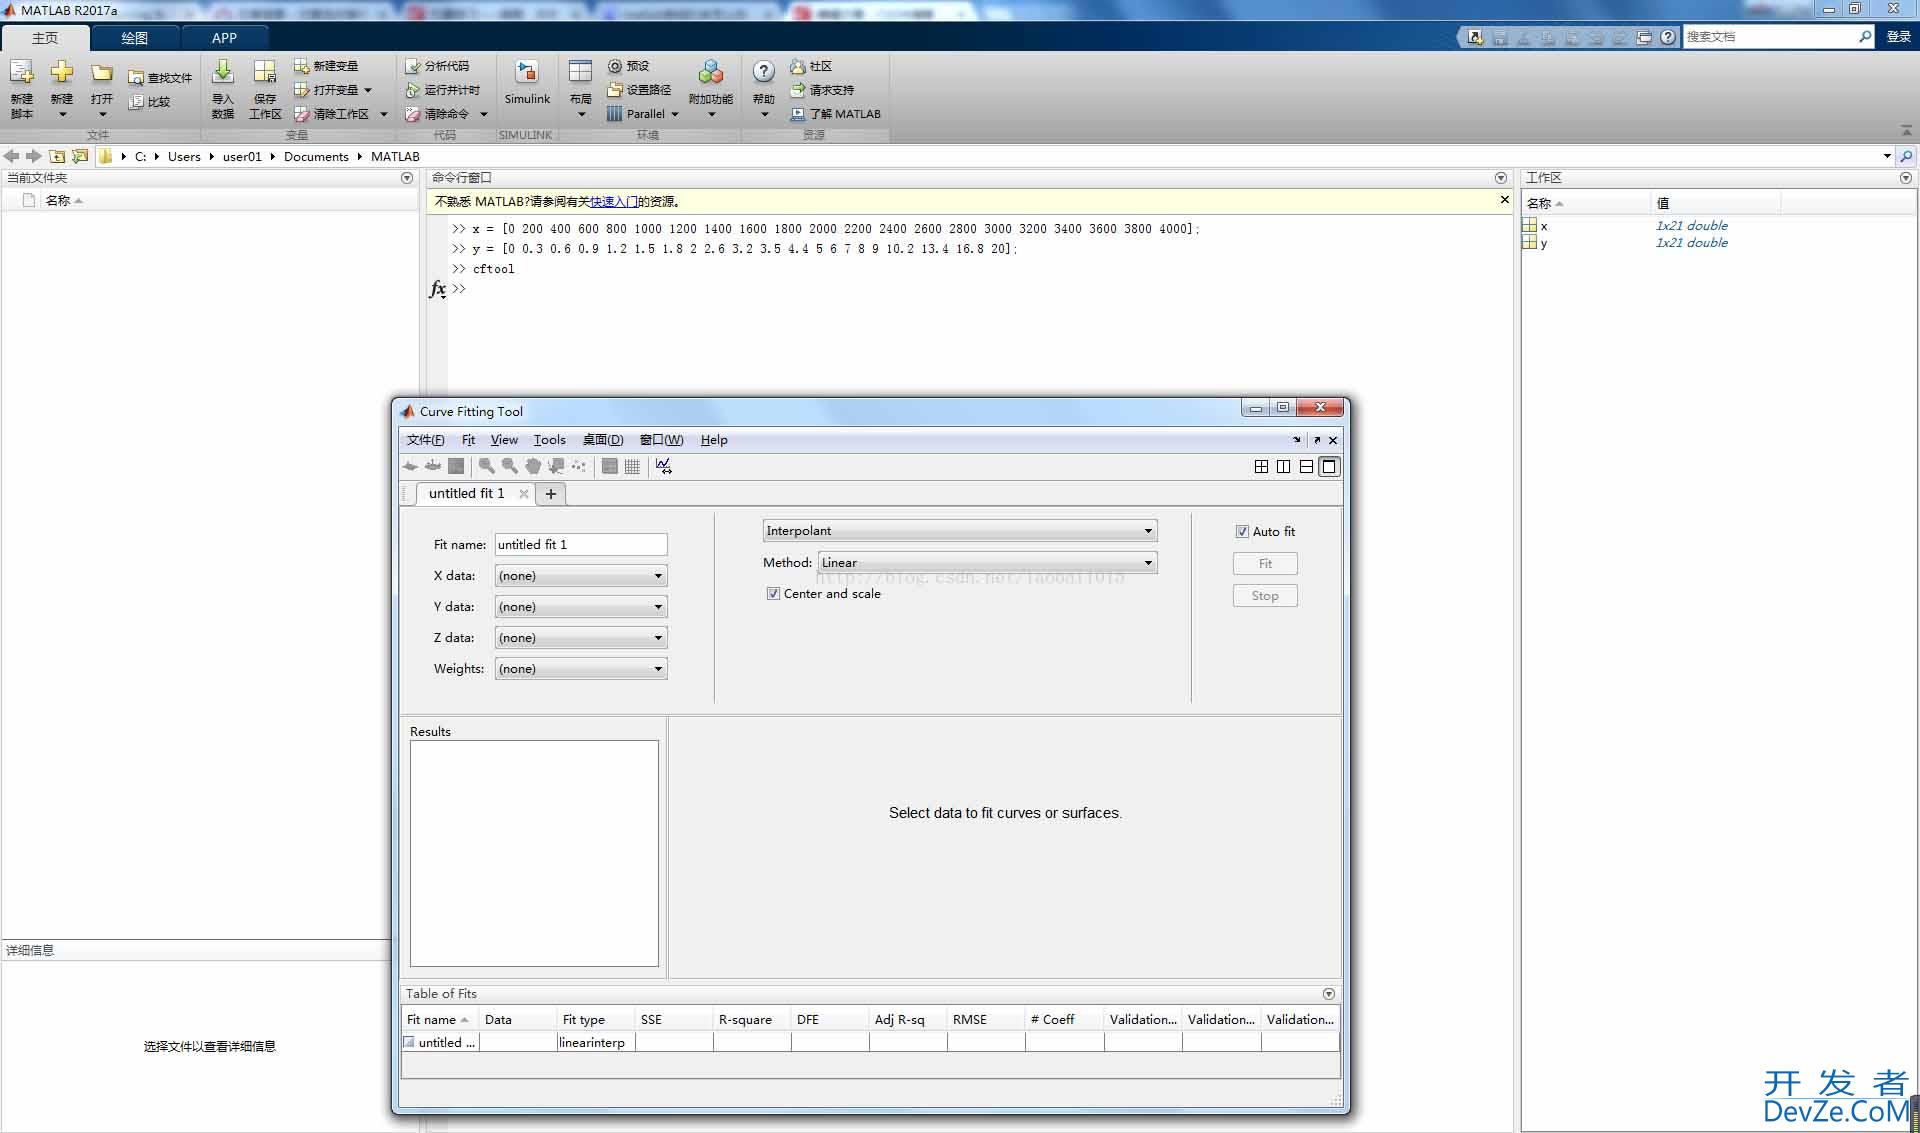Click the pan hand tool in Curve Fitting toolbar
The image size is (1920, 1133).
point(533,466)
